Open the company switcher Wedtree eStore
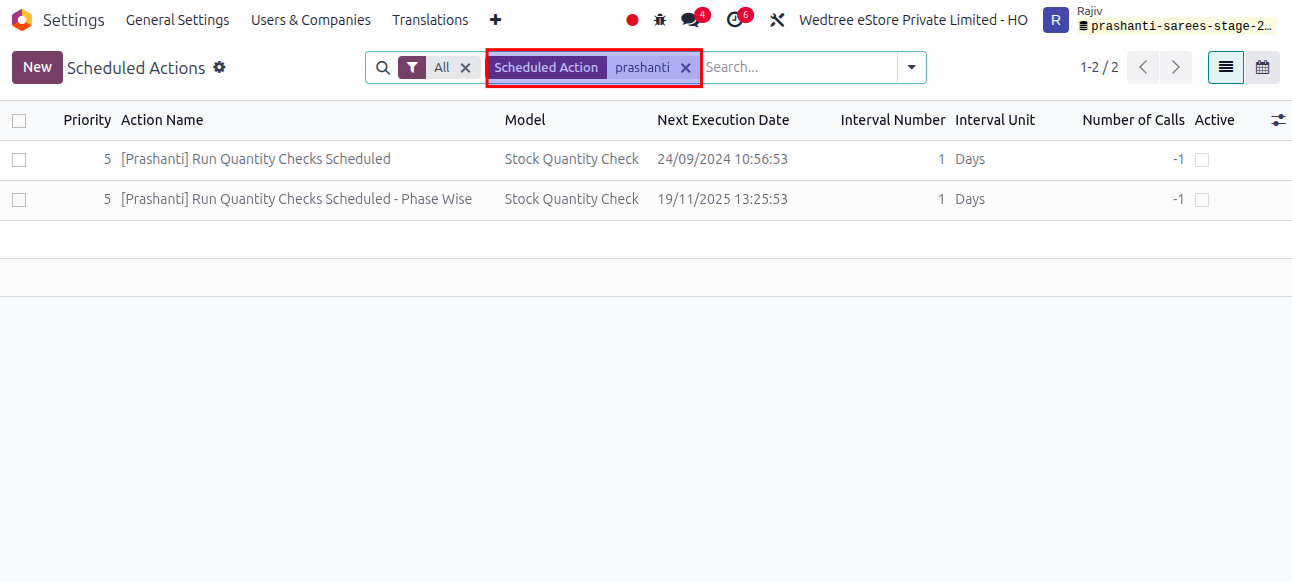The image size is (1292, 582). click(912, 20)
